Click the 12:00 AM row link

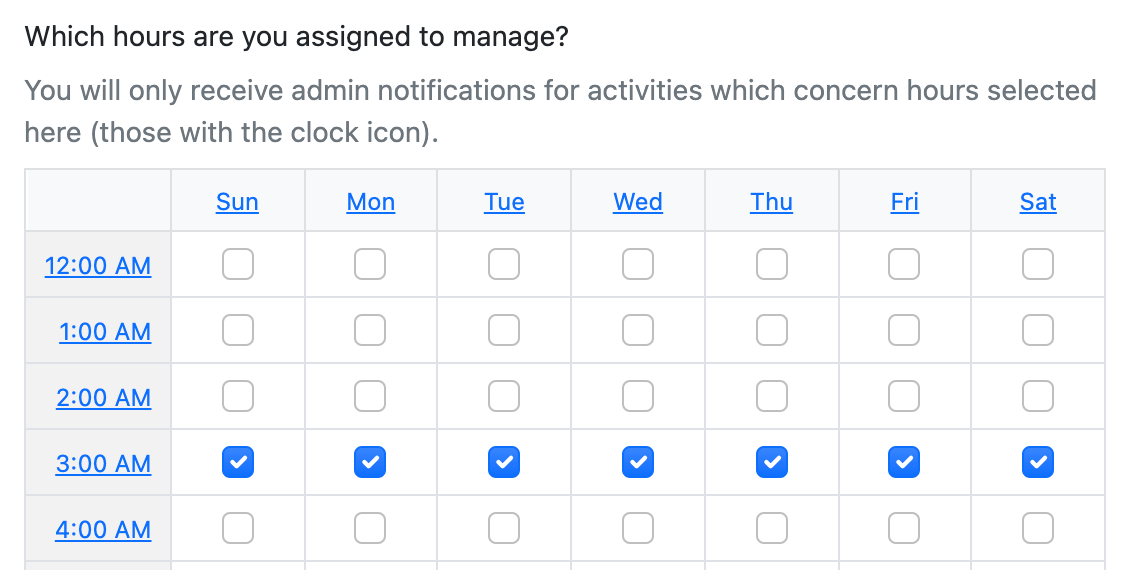coord(98,266)
